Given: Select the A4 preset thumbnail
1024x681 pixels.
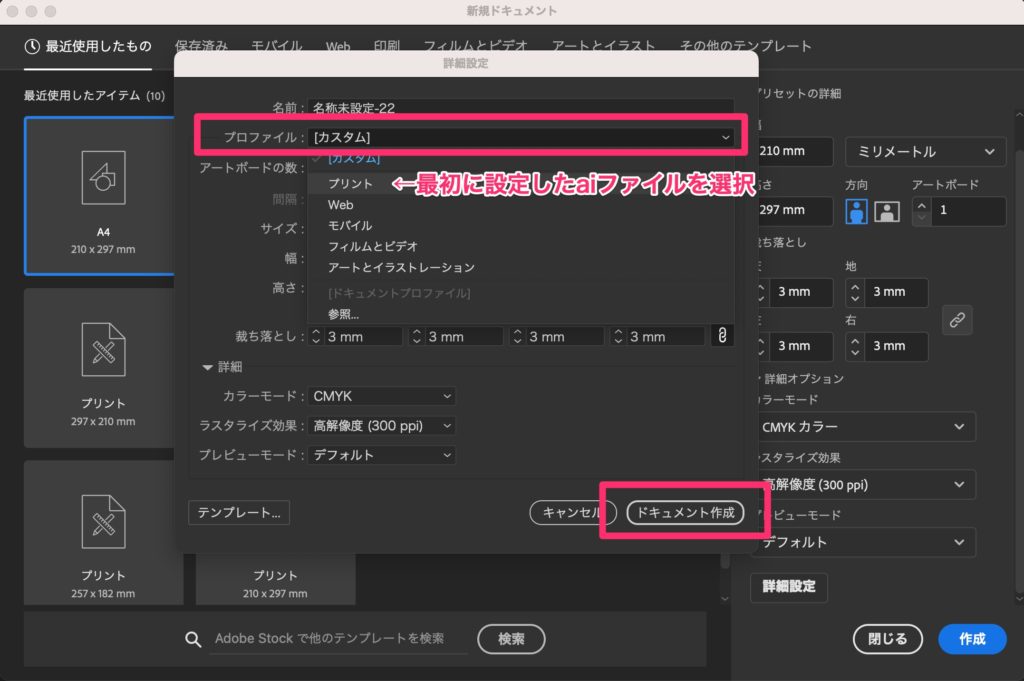Looking at the screenshot, I should coord(103,195).
